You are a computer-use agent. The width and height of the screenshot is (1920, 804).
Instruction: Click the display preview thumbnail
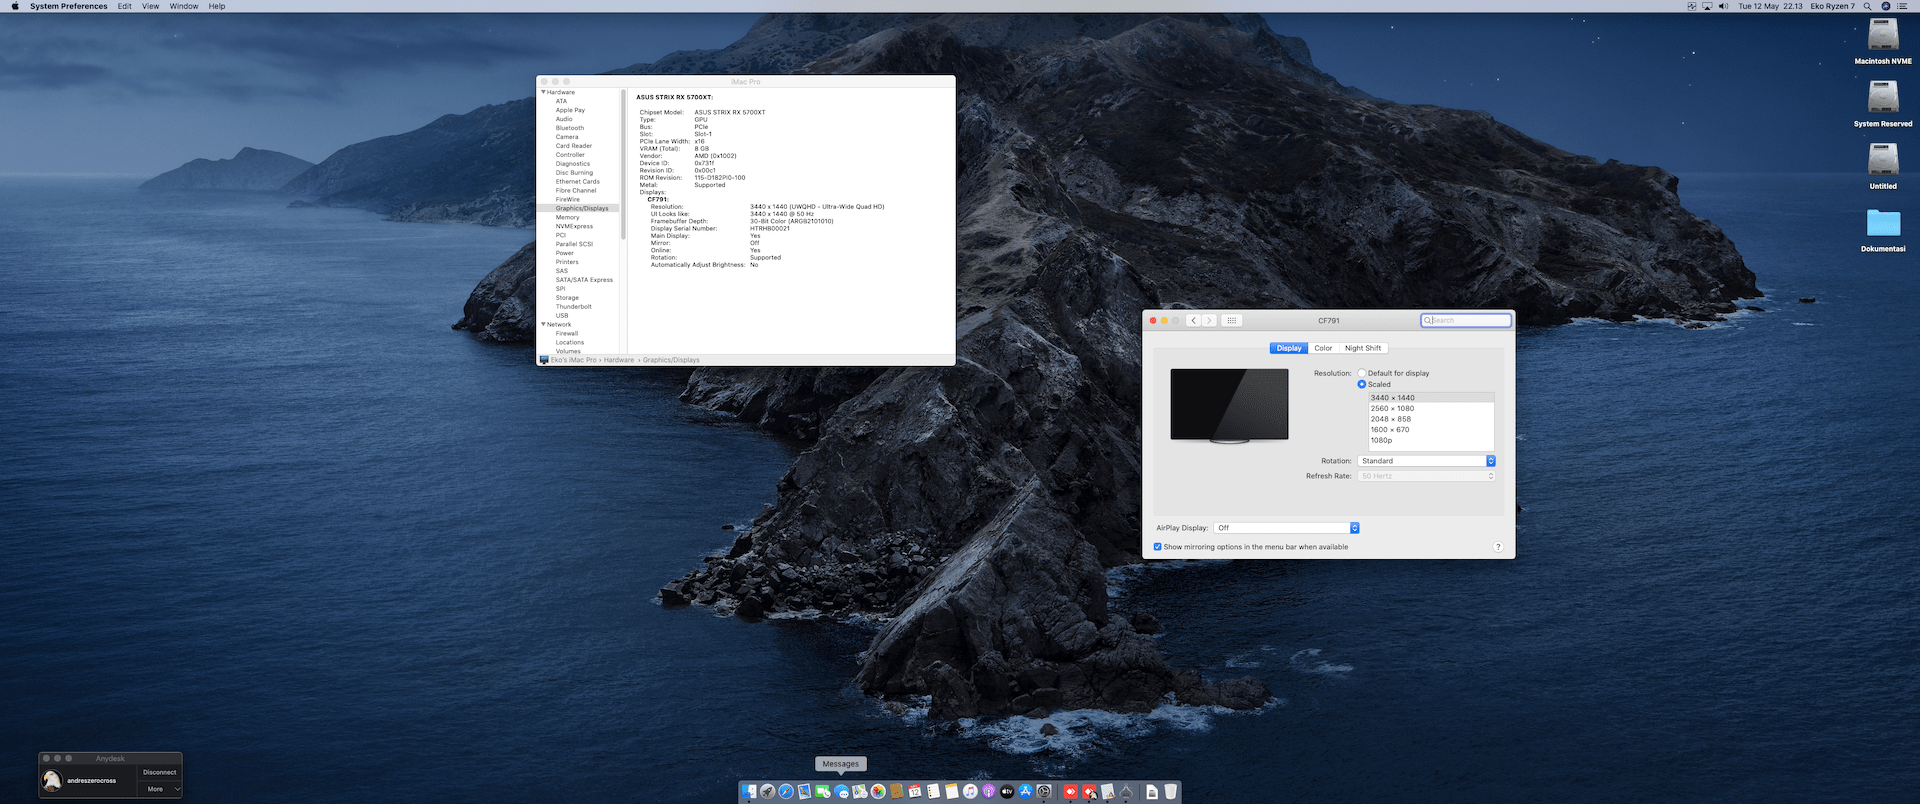(x=1230, y=405)
